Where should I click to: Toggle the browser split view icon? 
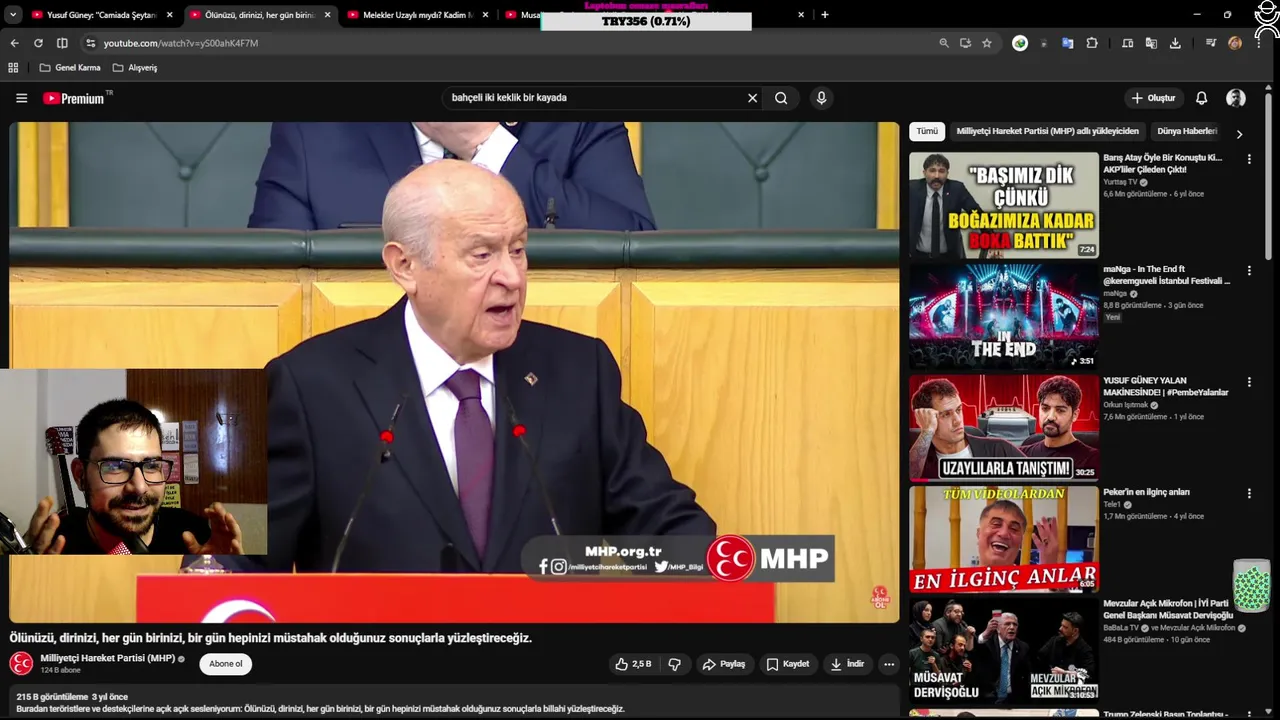(x=62, y=43)
